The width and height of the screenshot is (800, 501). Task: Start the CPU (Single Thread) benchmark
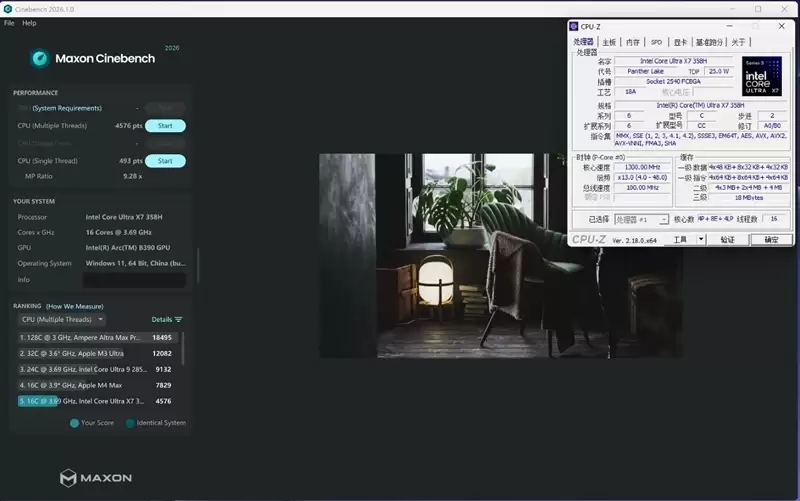point(165,161)
